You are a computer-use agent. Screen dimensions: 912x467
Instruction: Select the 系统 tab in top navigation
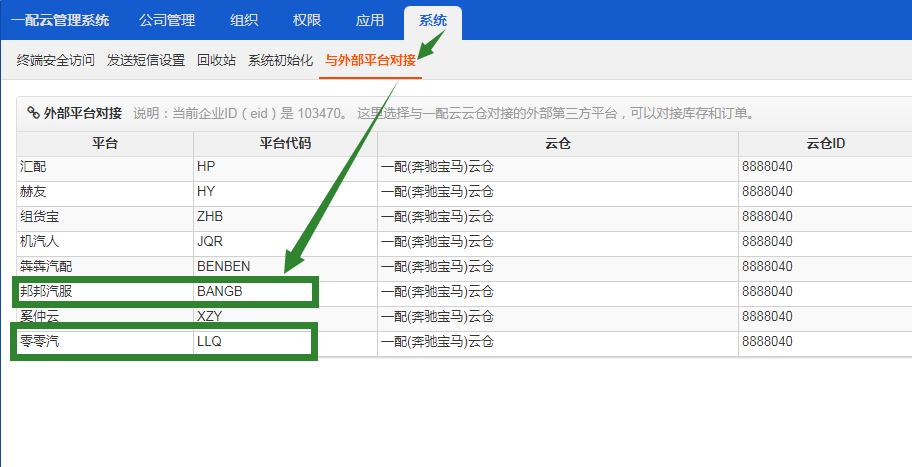tap(433, 20)
